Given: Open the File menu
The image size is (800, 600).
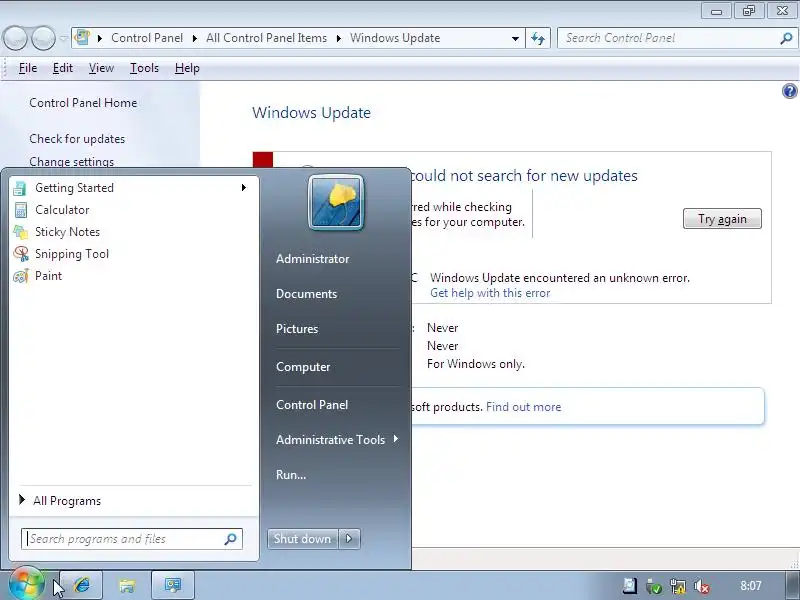Looking at the screenshot, I should coord(28,68).
